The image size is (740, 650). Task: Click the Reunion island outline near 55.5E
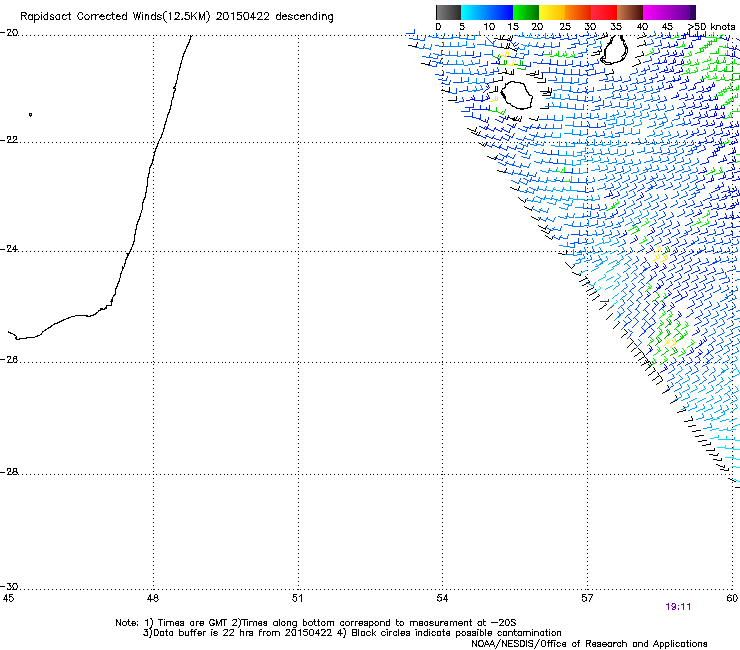click(517, 95)
